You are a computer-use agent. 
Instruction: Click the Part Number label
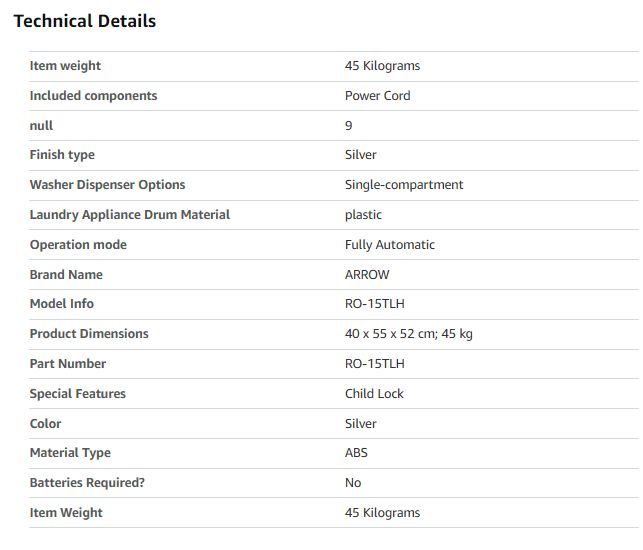click(67, 364)
